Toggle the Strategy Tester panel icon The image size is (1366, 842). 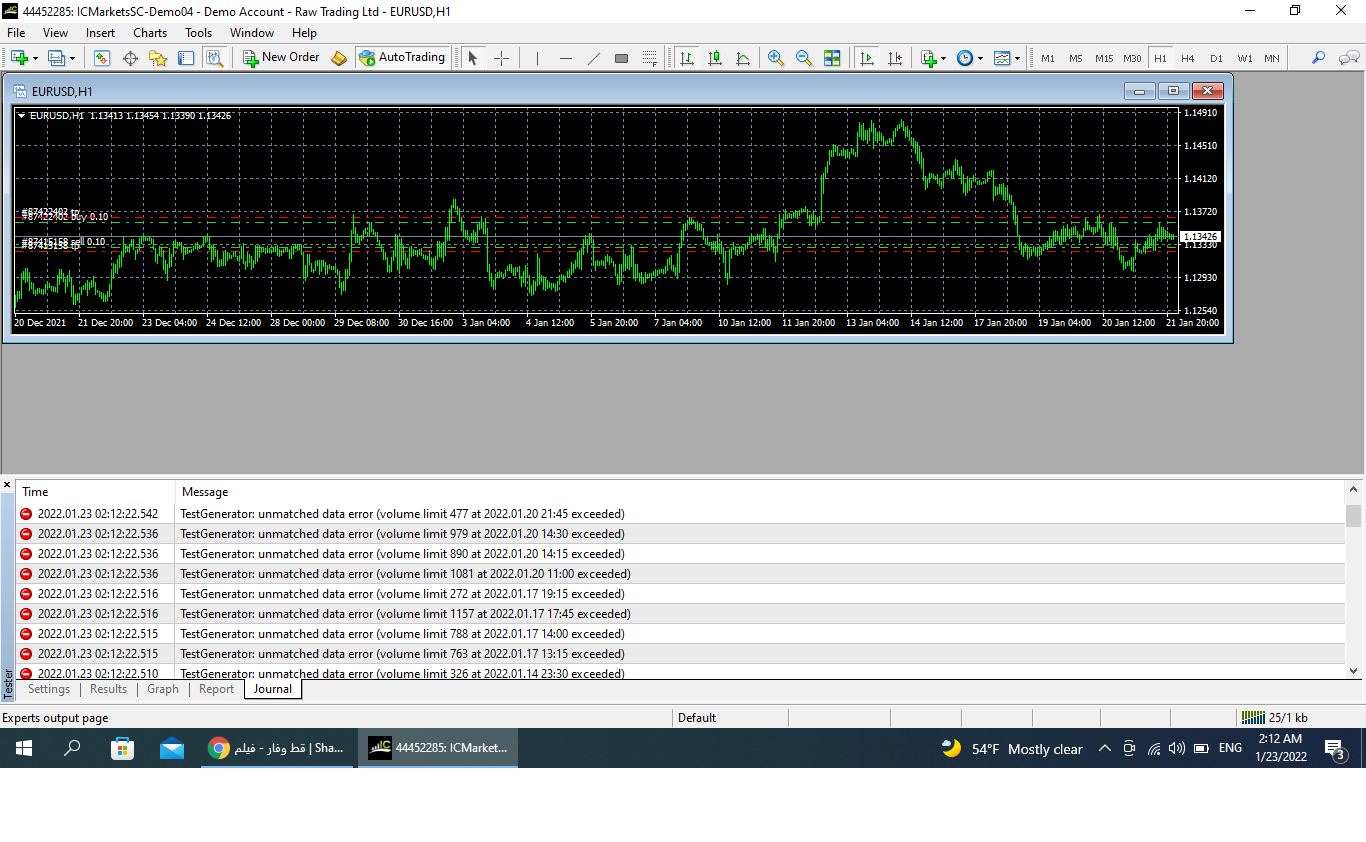[214, 58]
